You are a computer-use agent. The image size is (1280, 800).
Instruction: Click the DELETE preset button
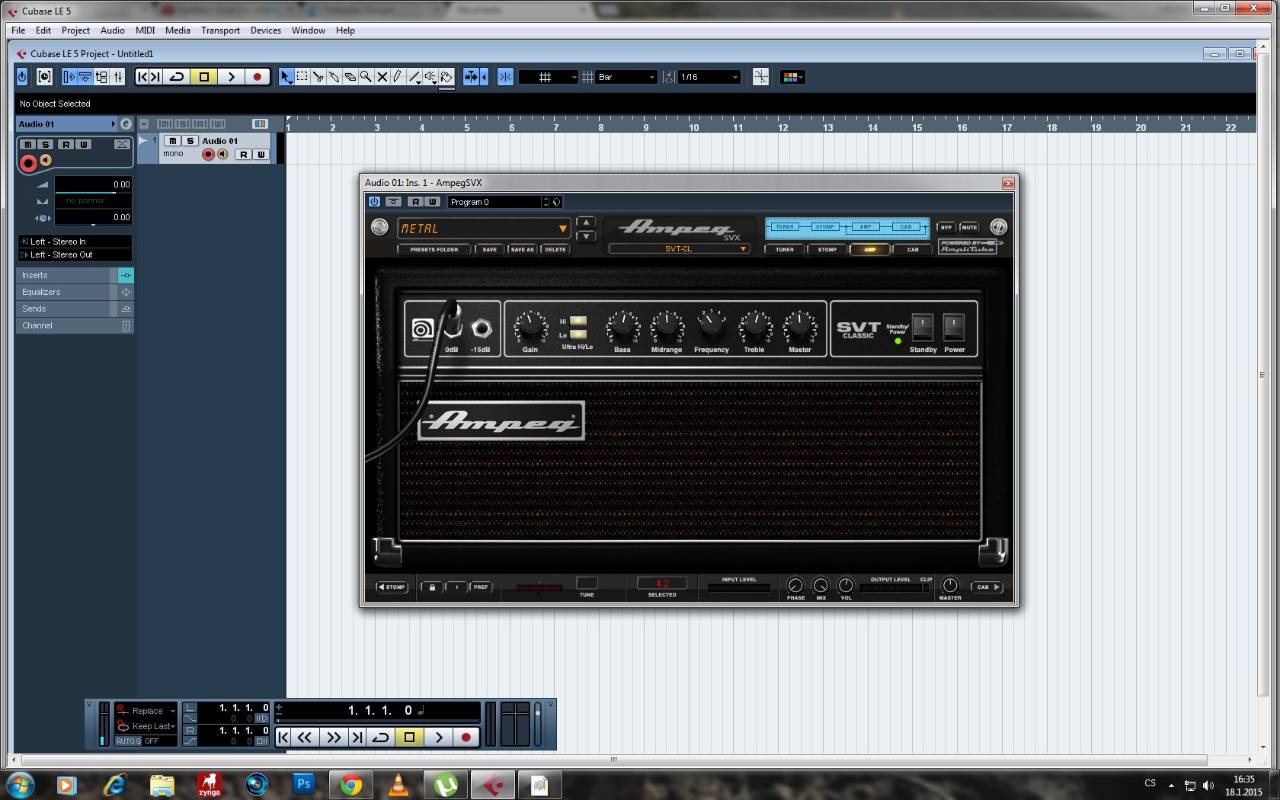(x=555, y=249)
